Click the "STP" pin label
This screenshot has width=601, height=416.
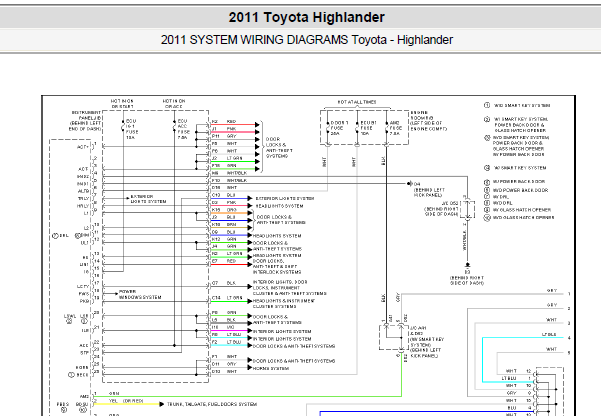coord(85,353)
